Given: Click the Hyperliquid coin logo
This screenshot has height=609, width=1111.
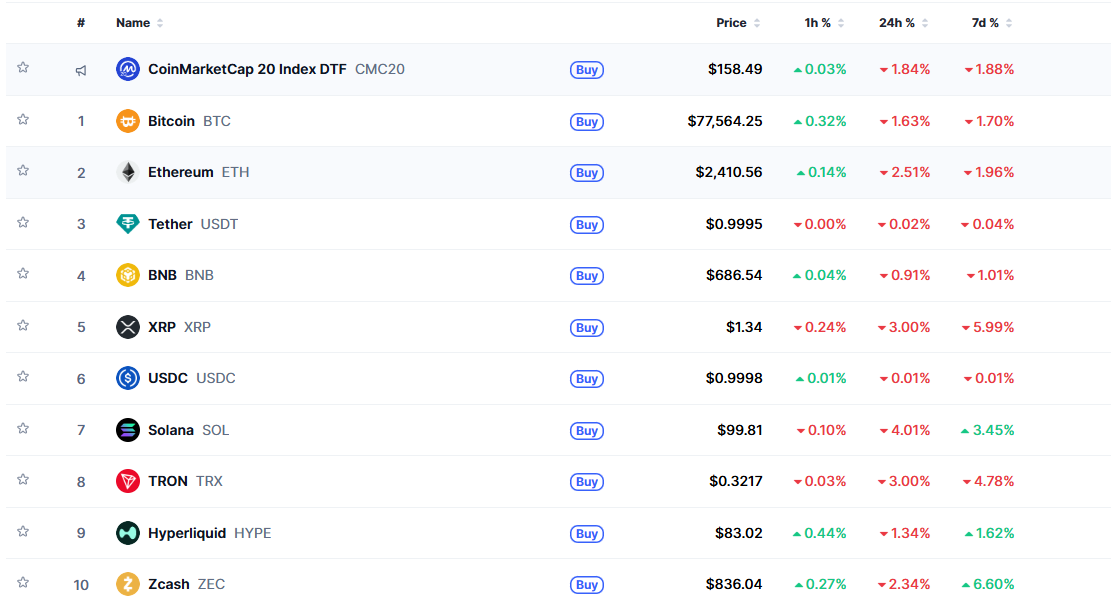Looking at the screenshot, I should pyautogui.click(x=128, y=533).
